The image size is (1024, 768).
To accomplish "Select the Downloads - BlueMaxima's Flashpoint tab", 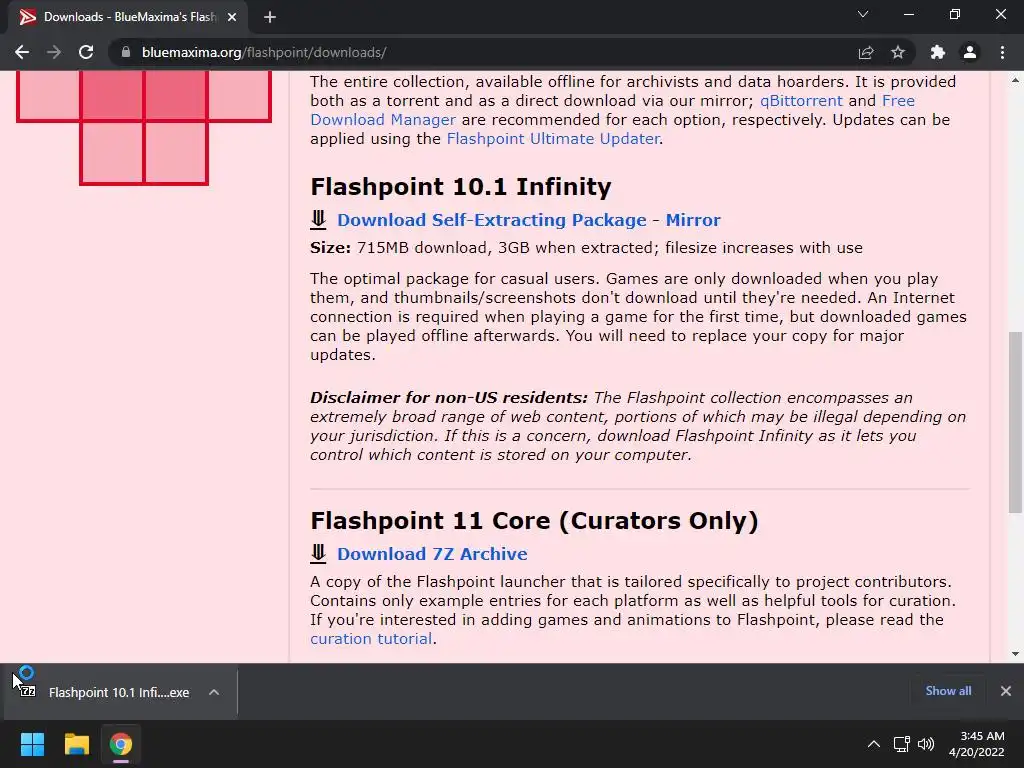I will [128, 17].
